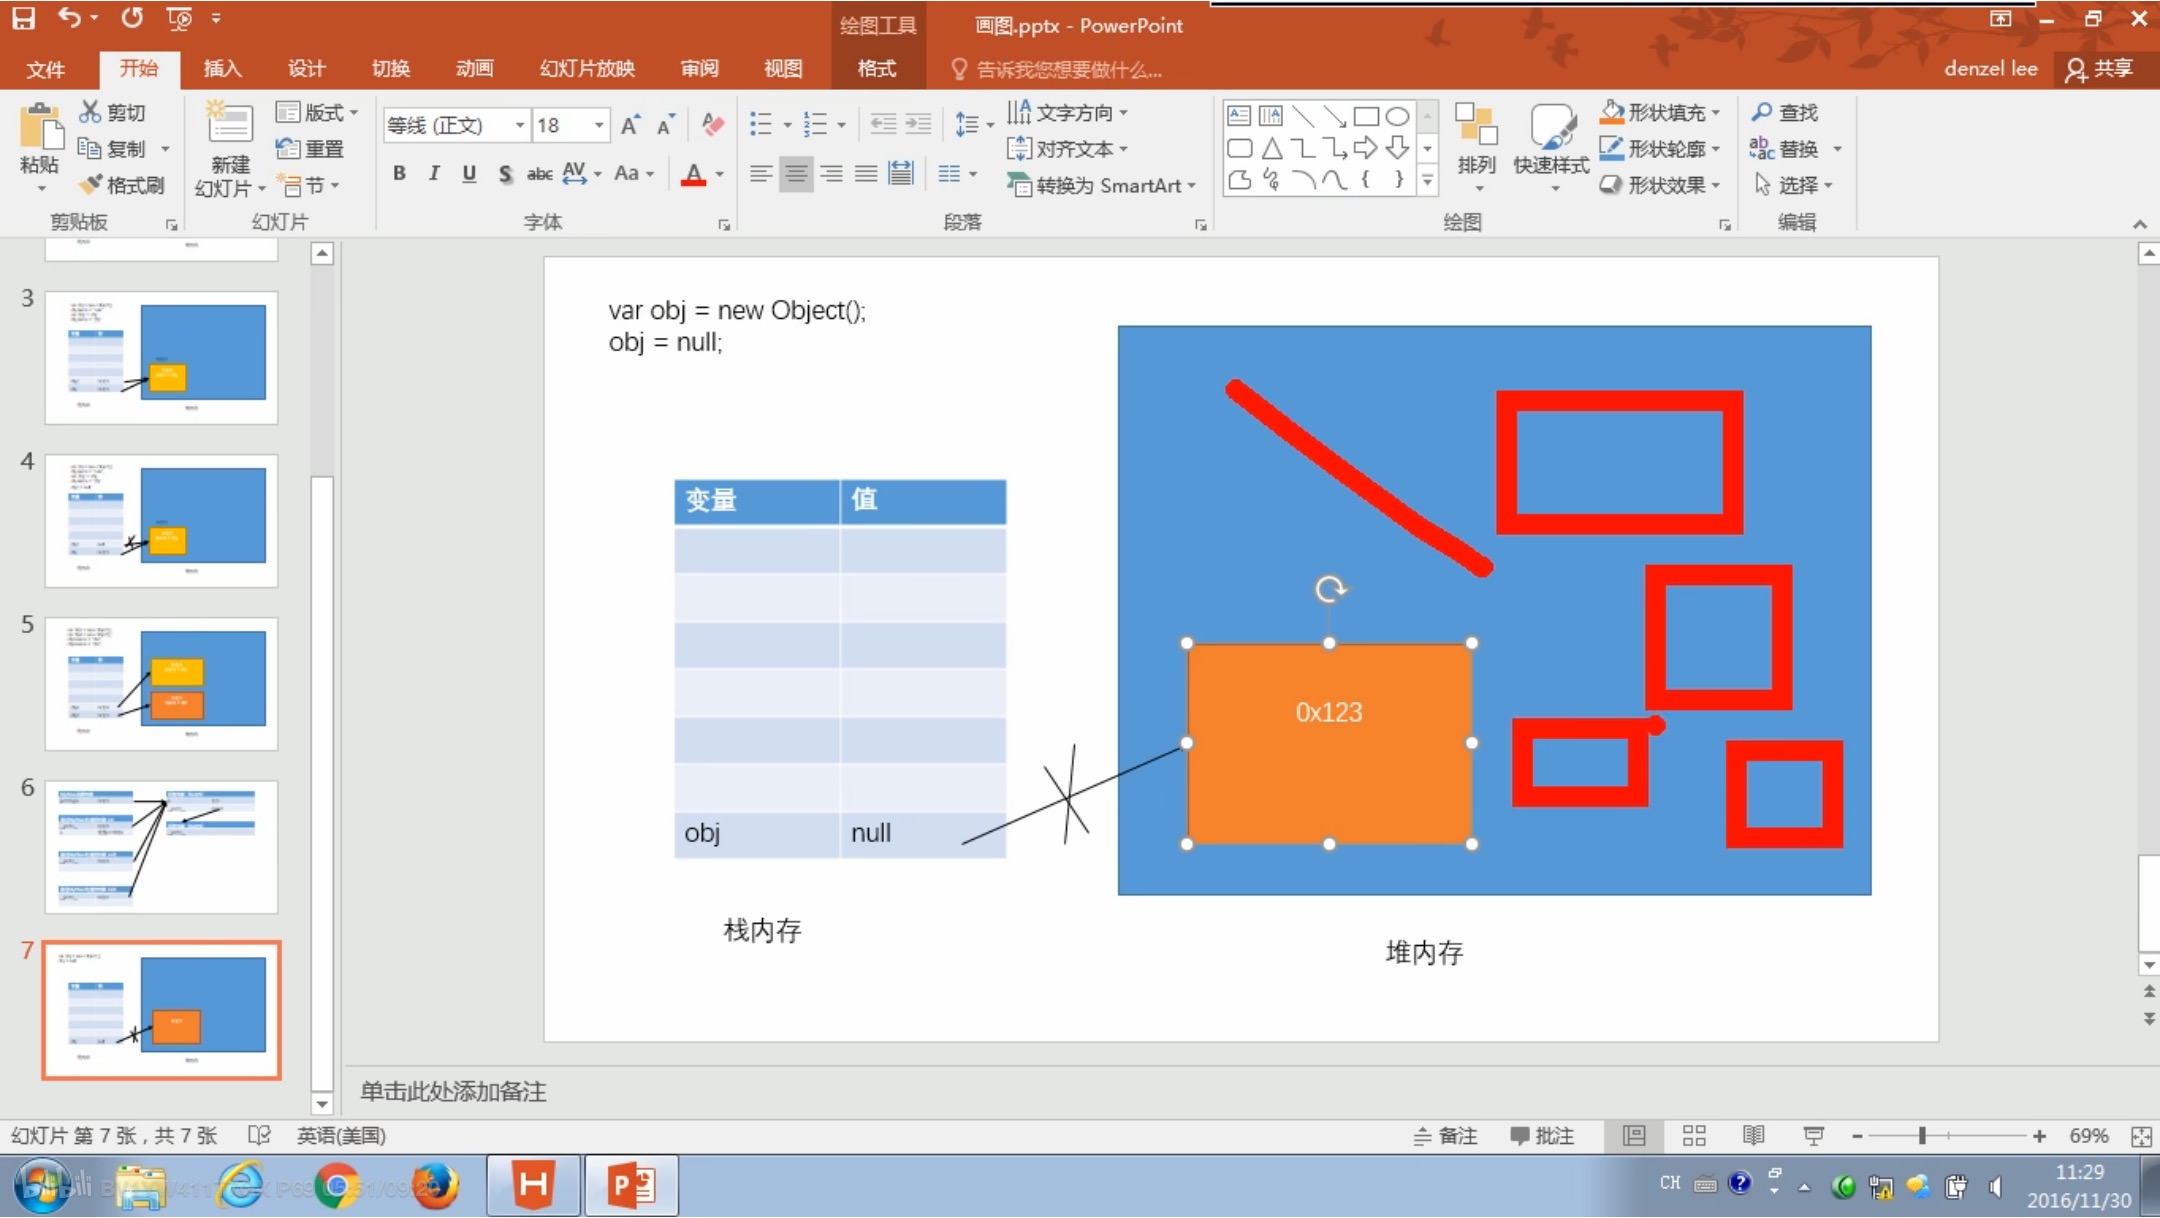Open Arrange (排列) options
Screen dimensions: 2160x1218
click(x=1476, y=146)
